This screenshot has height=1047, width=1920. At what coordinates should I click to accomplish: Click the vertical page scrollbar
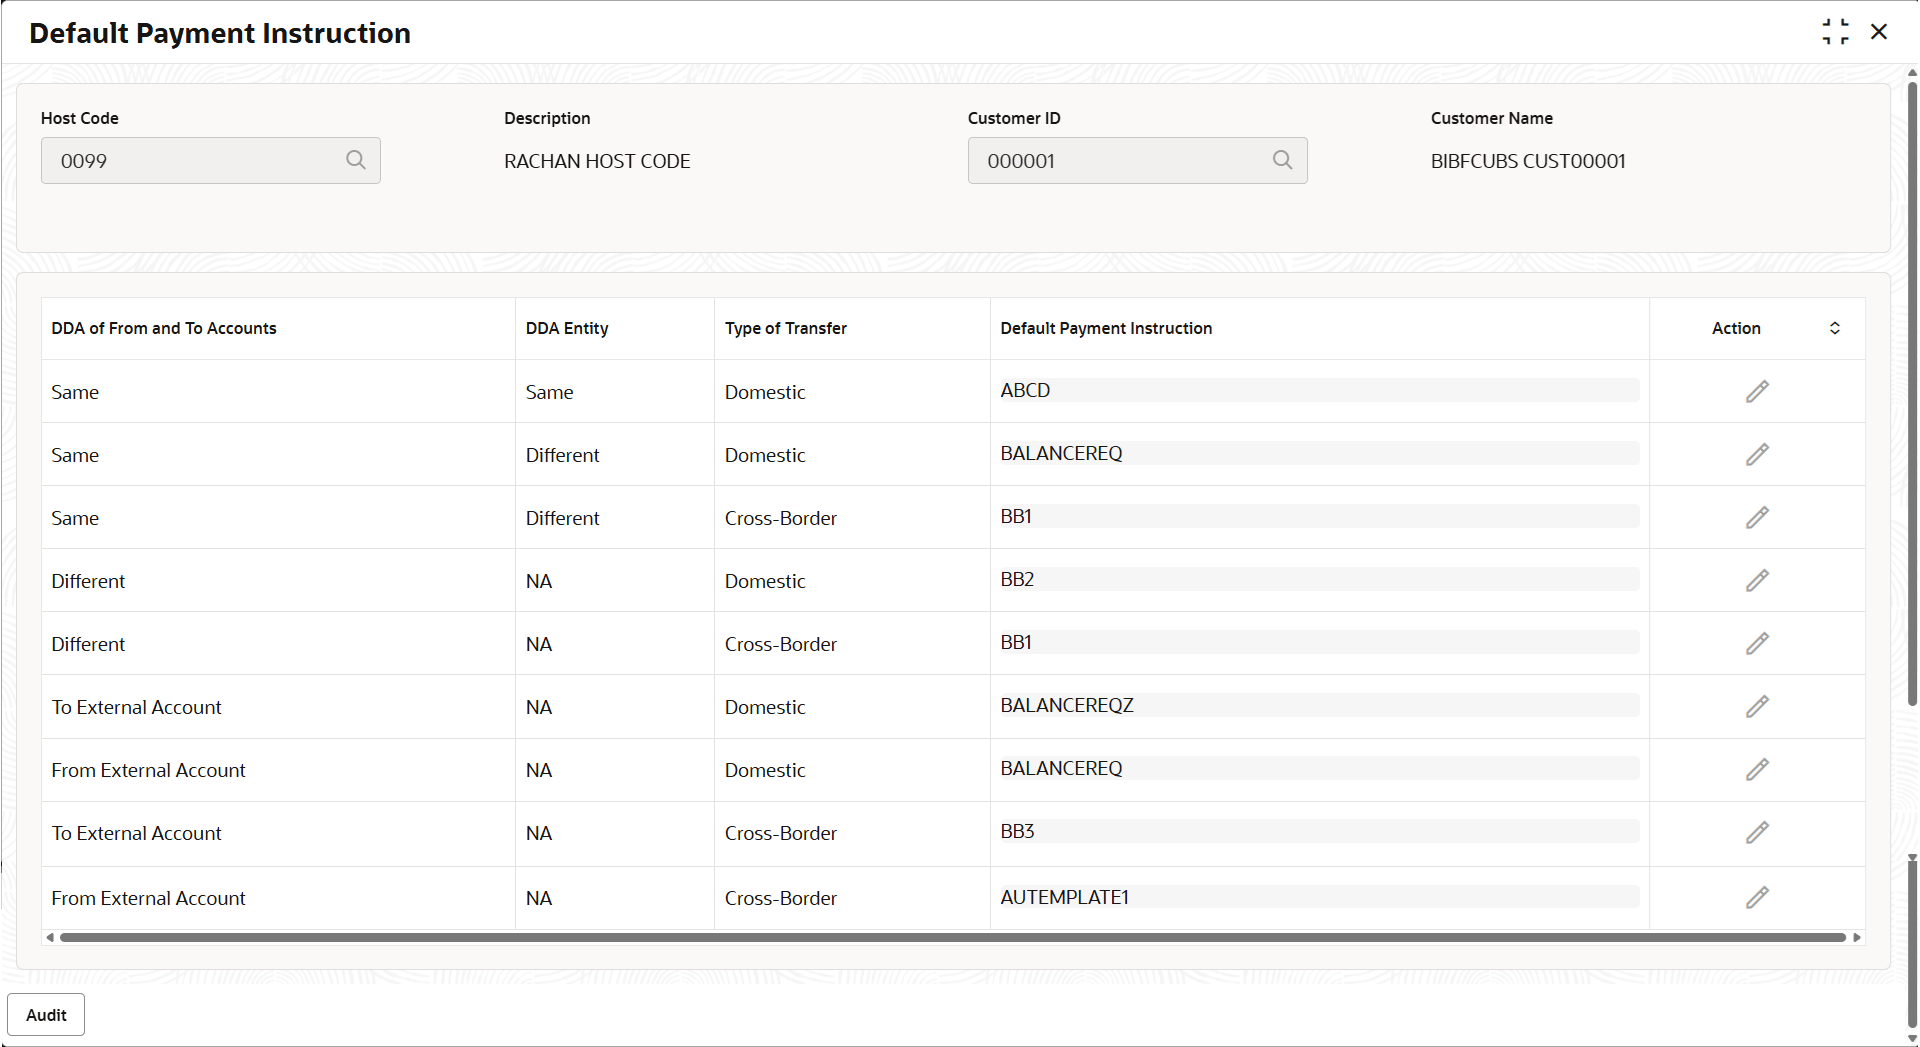click(x=1912, y=394)
